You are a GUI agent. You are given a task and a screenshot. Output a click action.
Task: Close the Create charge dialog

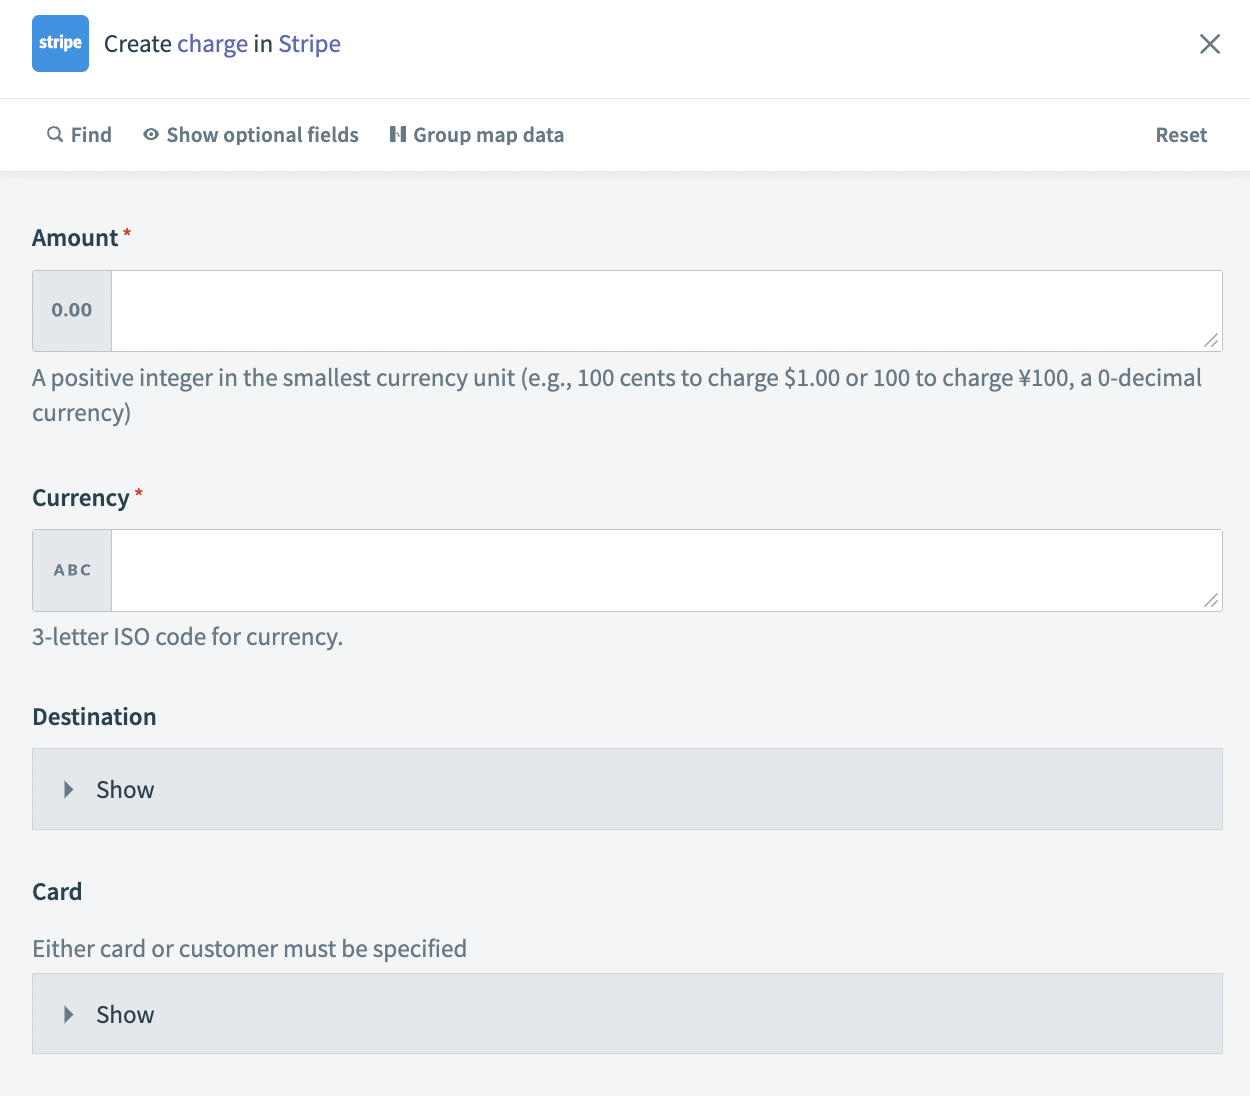click(1210, 44)
